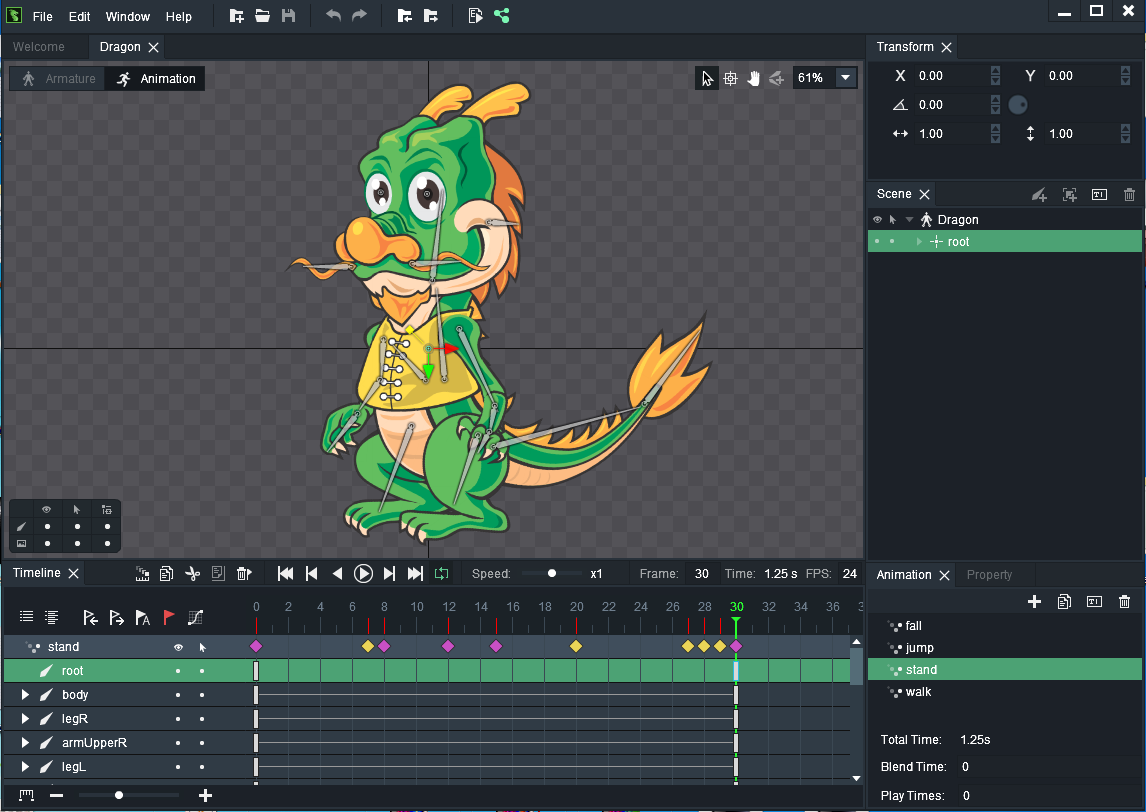
Task: Click the scissors cut keyframe icon
Action: coord(193,574)
